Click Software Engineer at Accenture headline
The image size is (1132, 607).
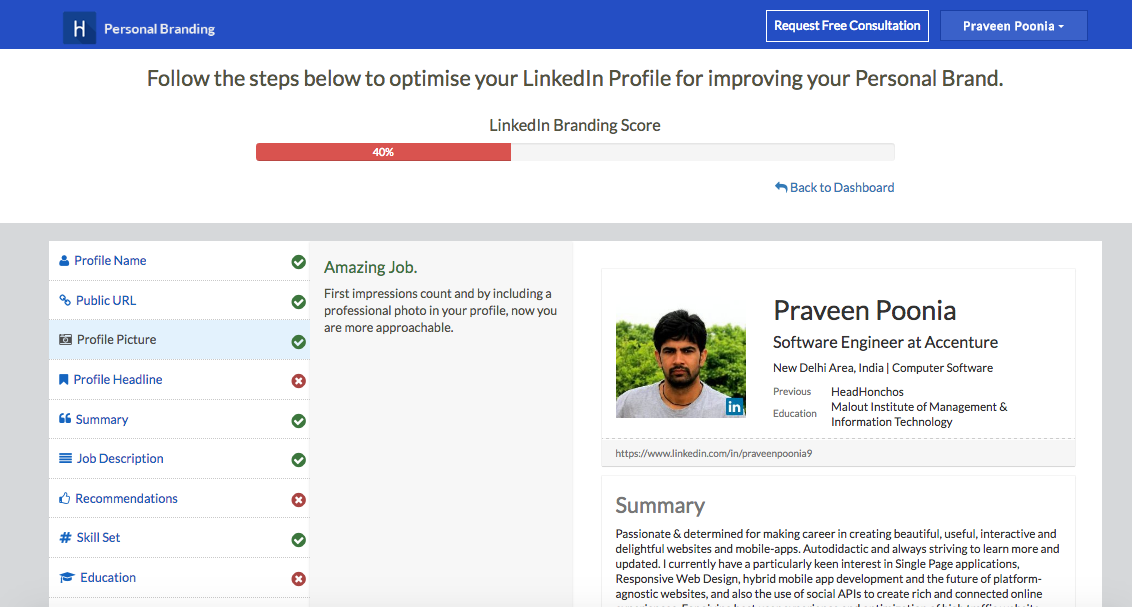(885, 342)
